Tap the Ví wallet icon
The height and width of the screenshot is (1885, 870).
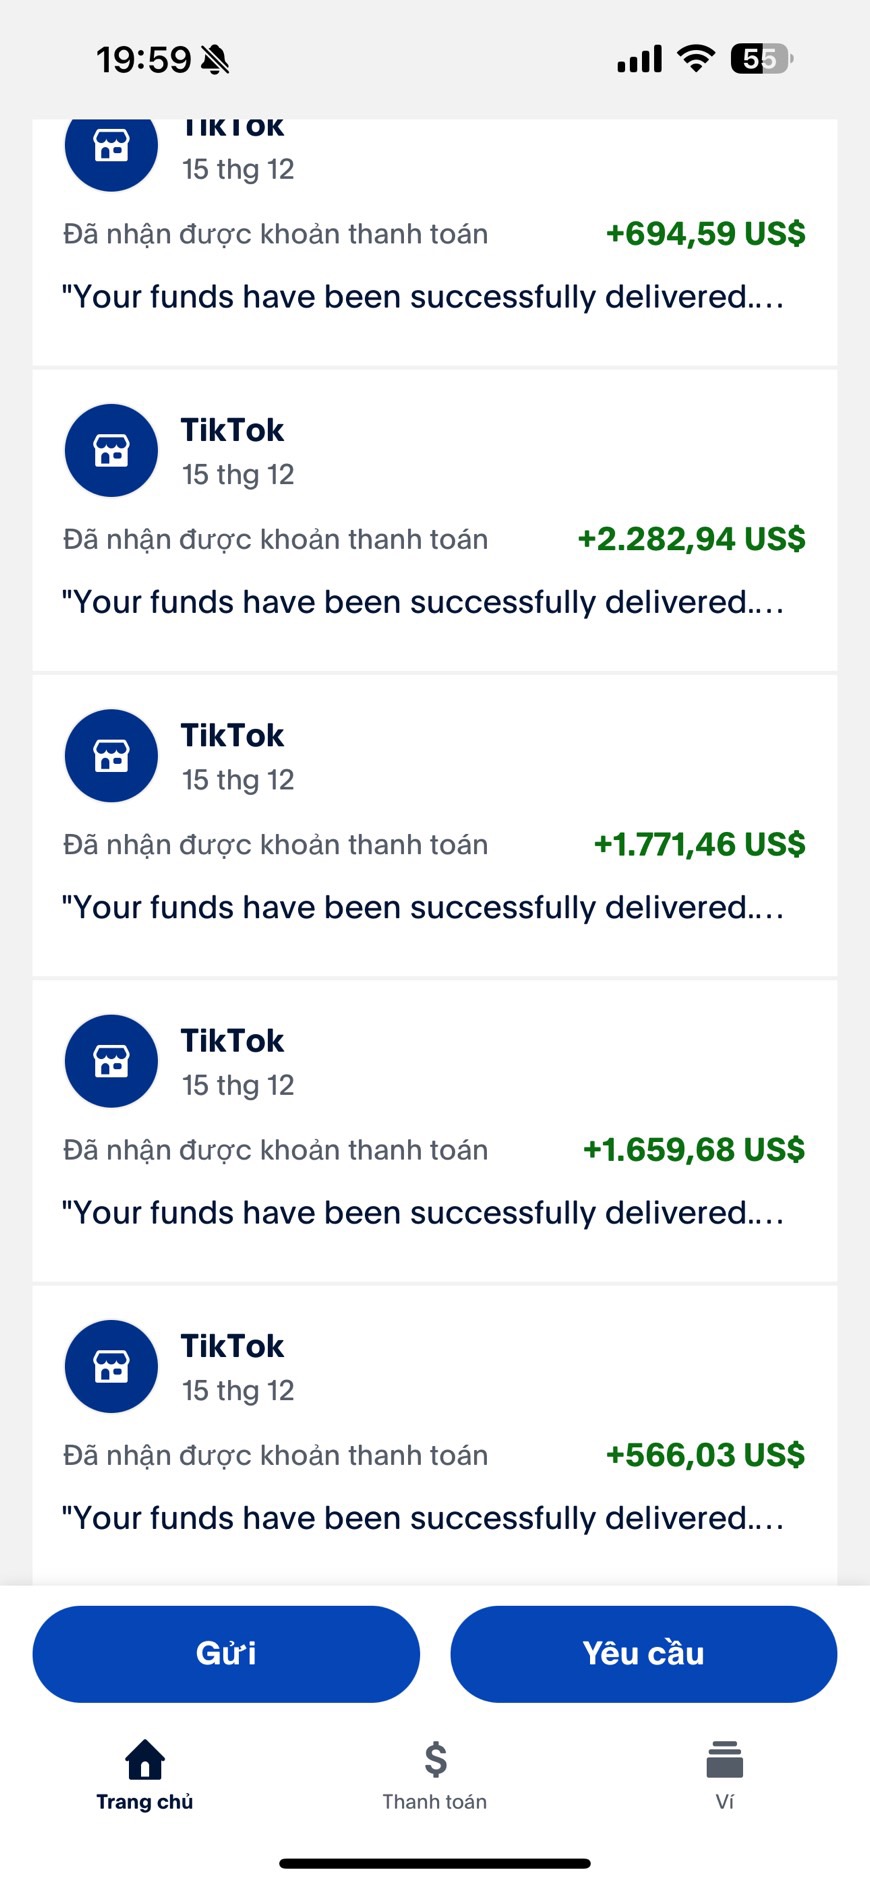point(724,1760)
